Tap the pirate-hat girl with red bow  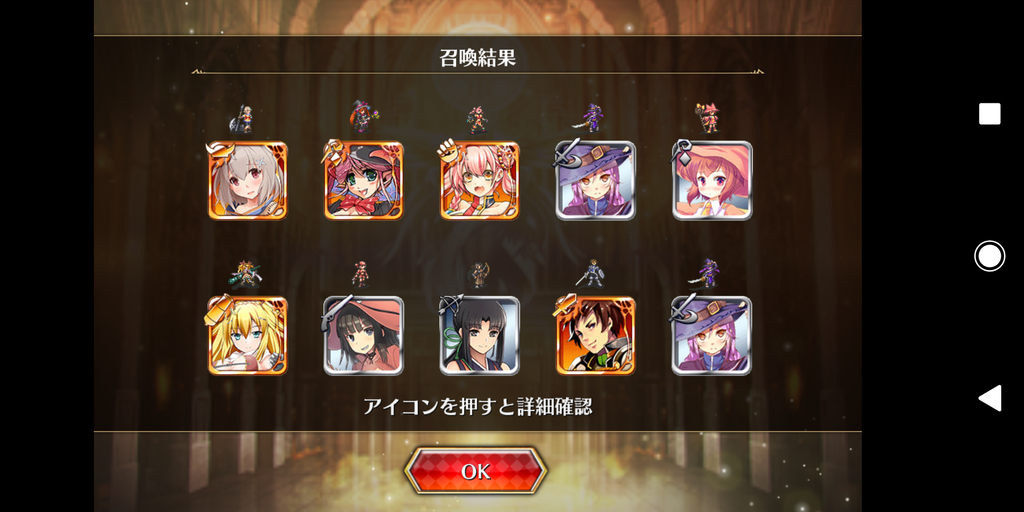pos(364,180)
